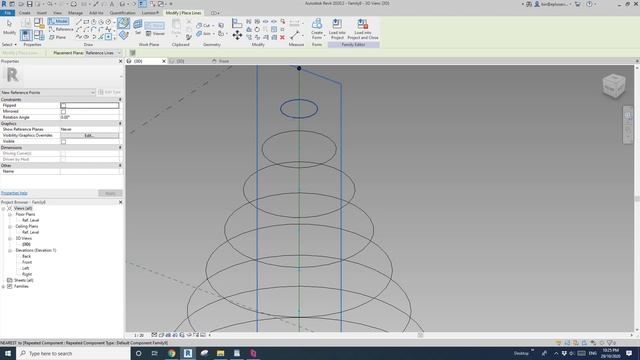Switch to the View ribbon tab
This screenshot has width=640, height=360.
pyautogui.click(x=57, y=13)
